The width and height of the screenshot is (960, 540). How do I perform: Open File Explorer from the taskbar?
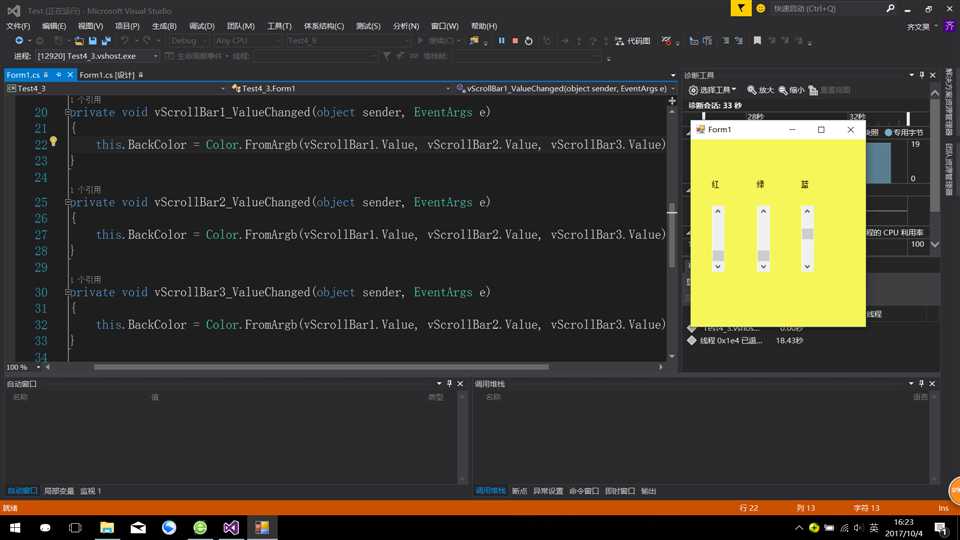coord(107,527)
